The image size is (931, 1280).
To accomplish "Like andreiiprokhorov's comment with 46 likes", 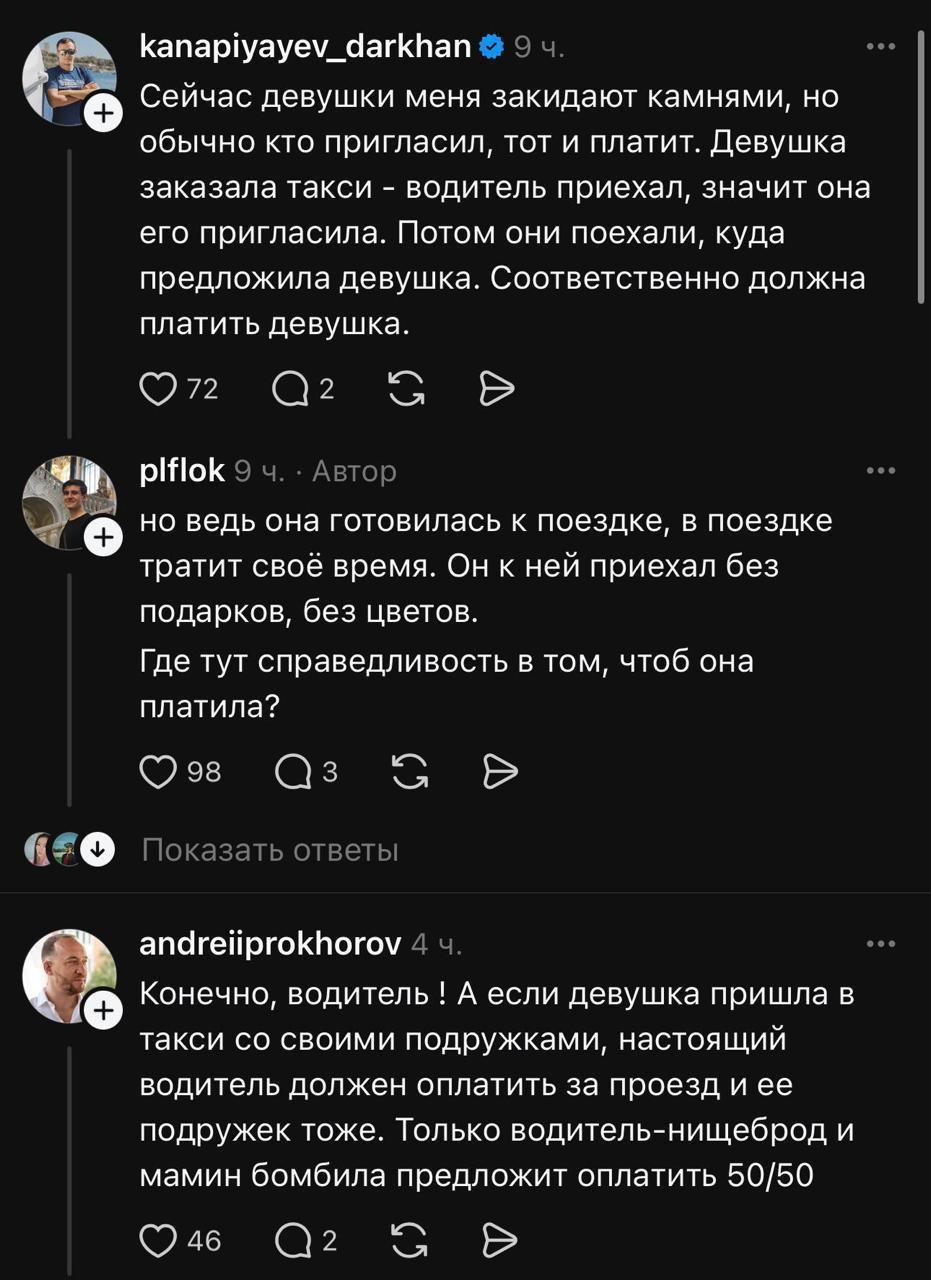I will 157,1241.
